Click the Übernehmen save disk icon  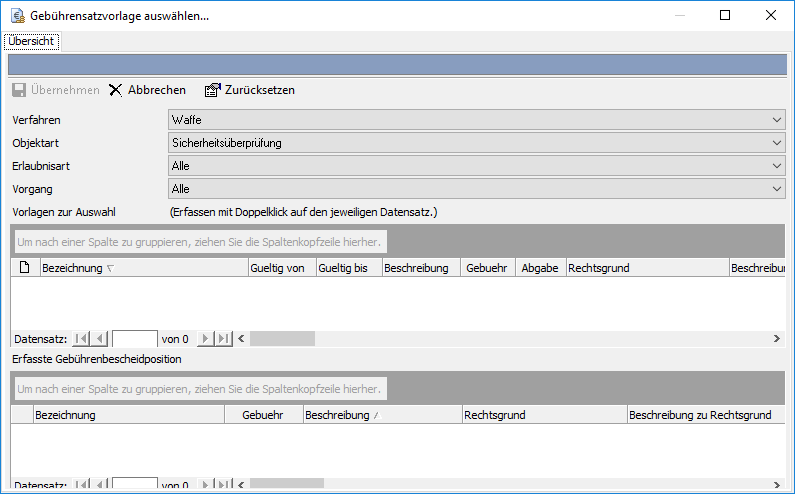[19, 90]
